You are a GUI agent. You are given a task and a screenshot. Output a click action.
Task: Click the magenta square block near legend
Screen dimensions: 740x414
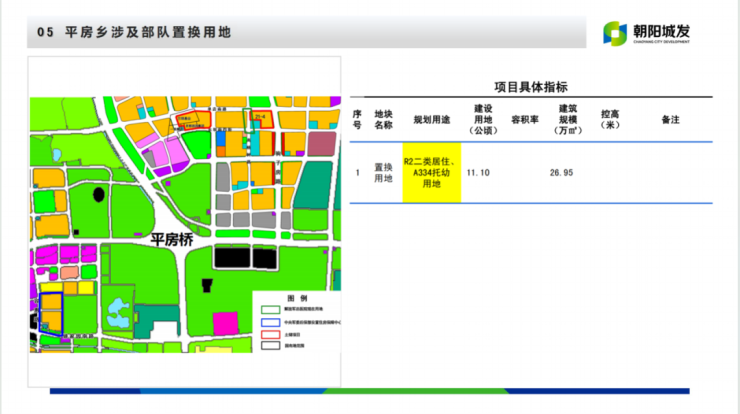[x=225, y=325]
